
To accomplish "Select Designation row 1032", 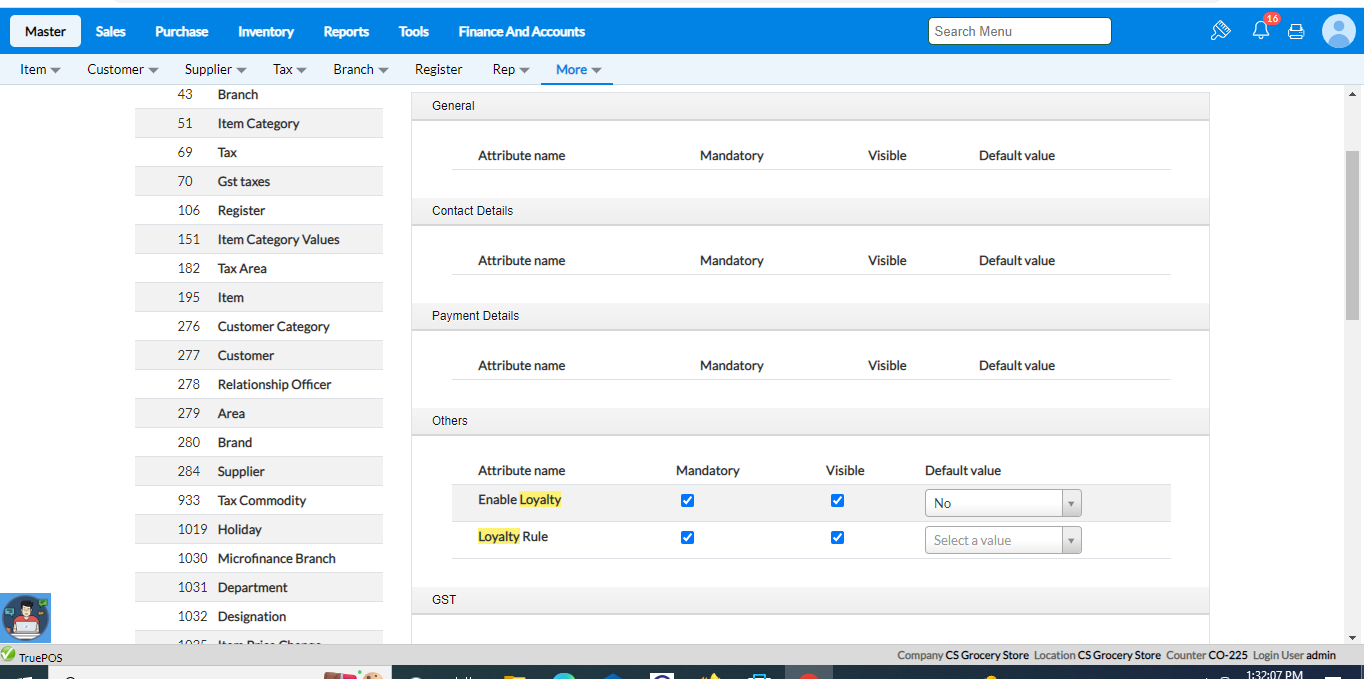I will [x=259, y=616].
